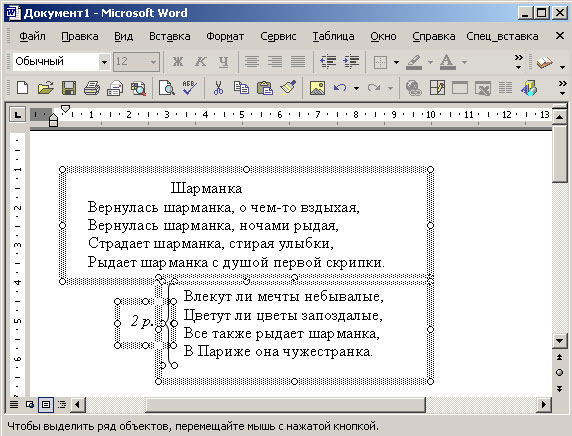572x436 pixels.
Task: Switch to Web Layout view
Action: 30,404
